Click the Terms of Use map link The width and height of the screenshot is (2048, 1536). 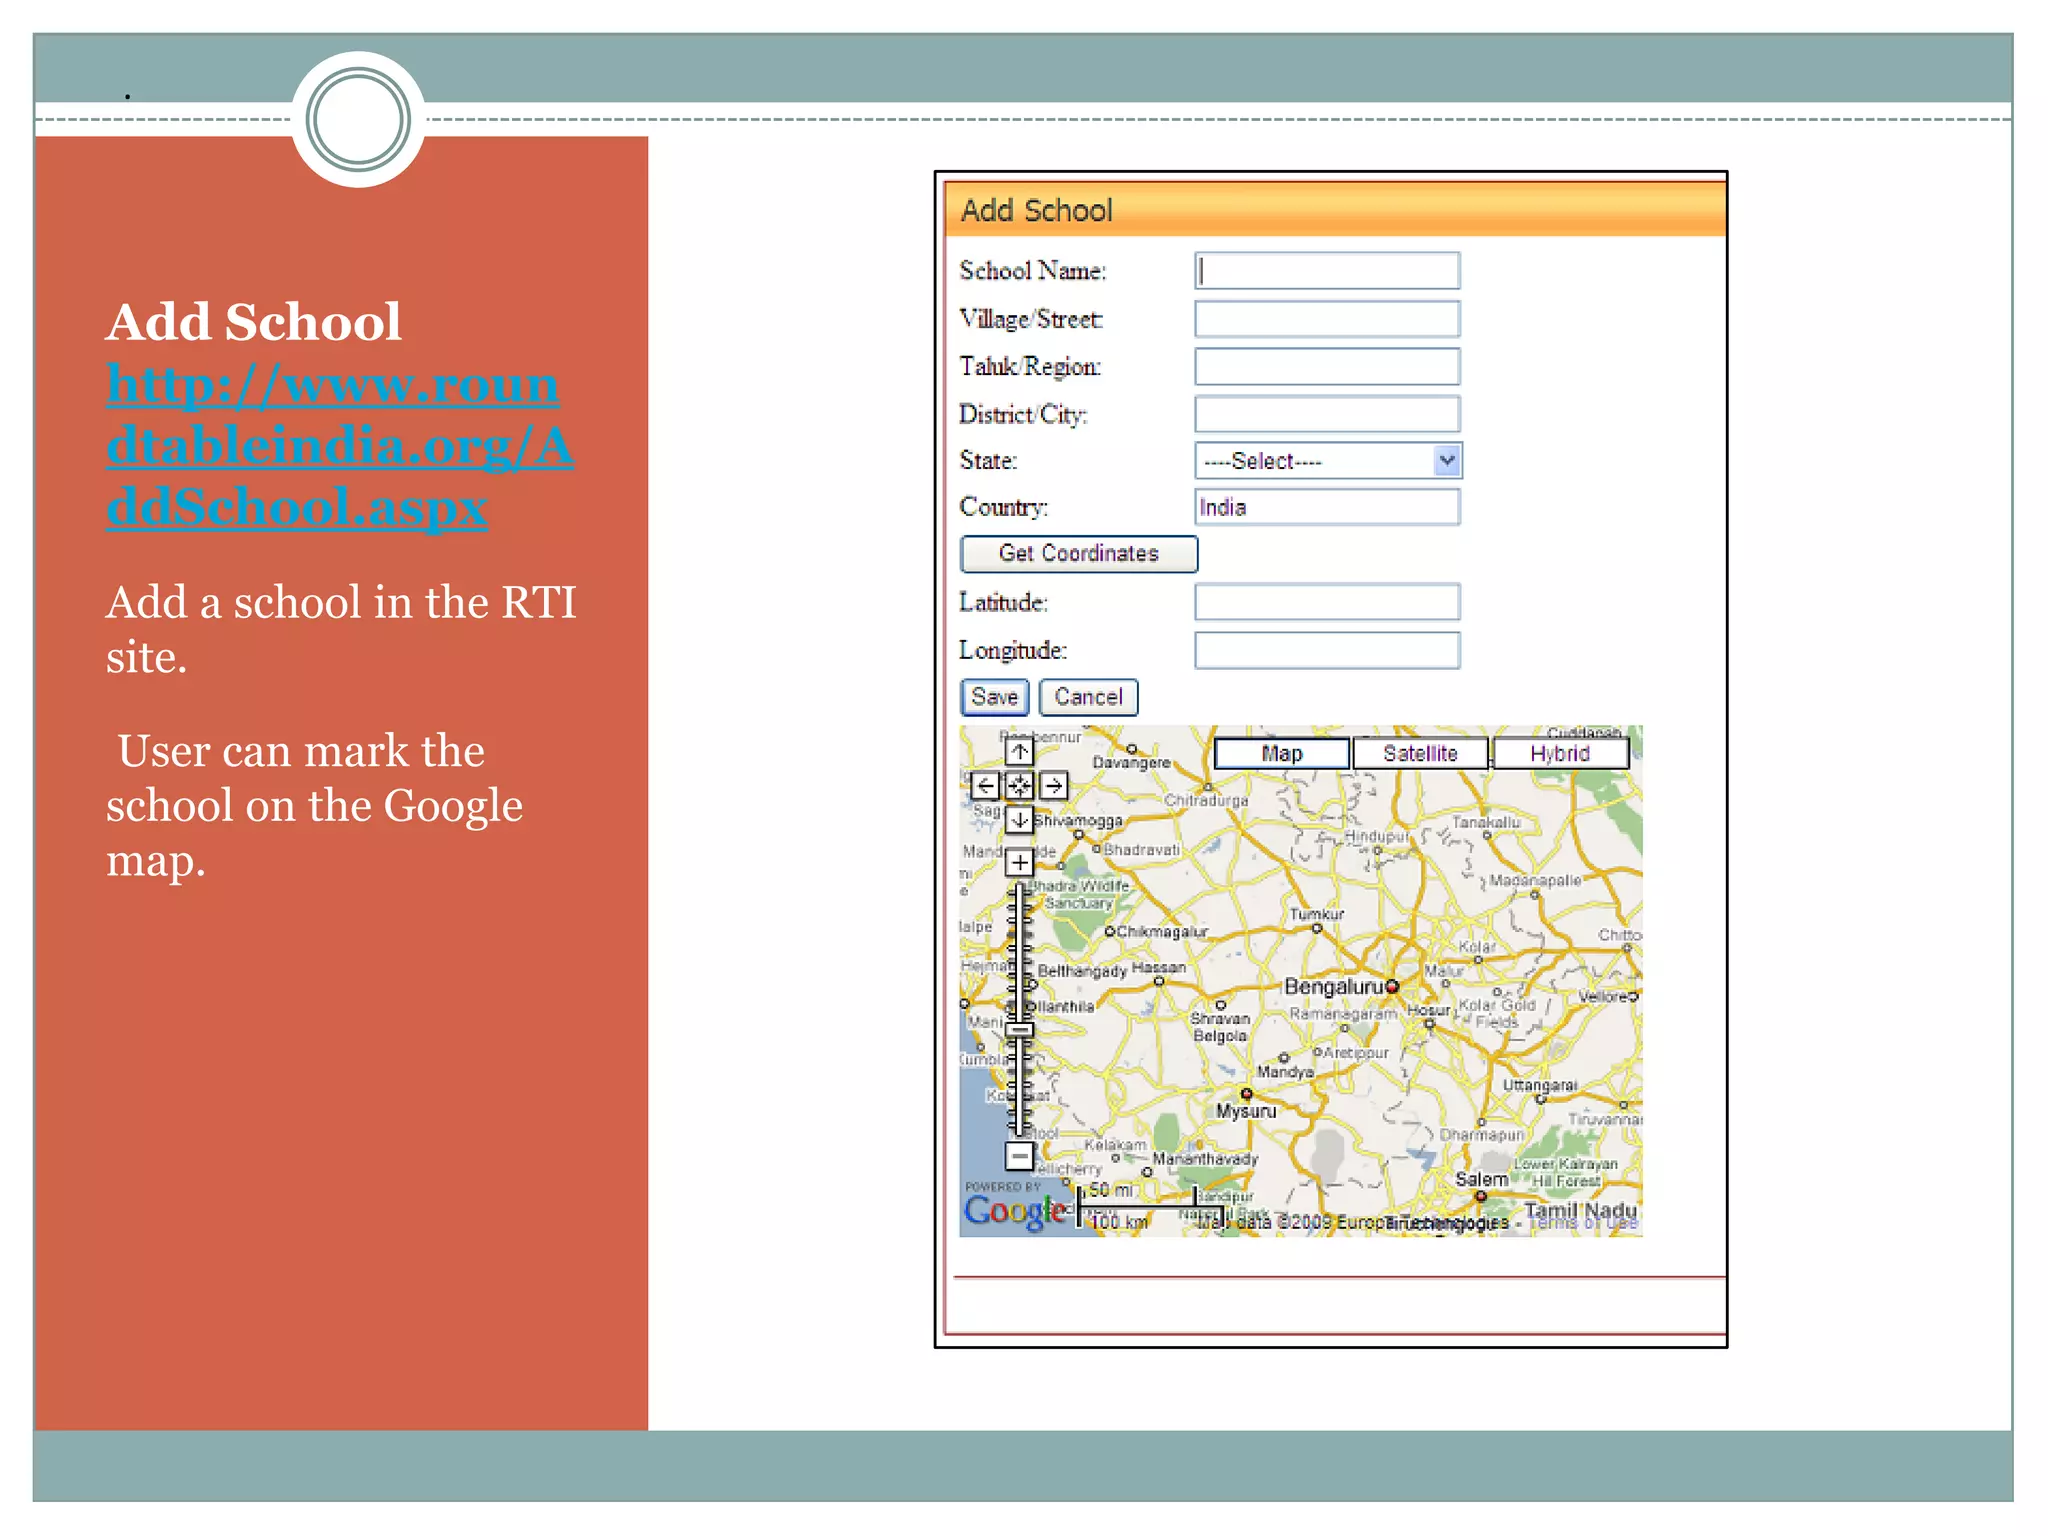point(1584,1223)
